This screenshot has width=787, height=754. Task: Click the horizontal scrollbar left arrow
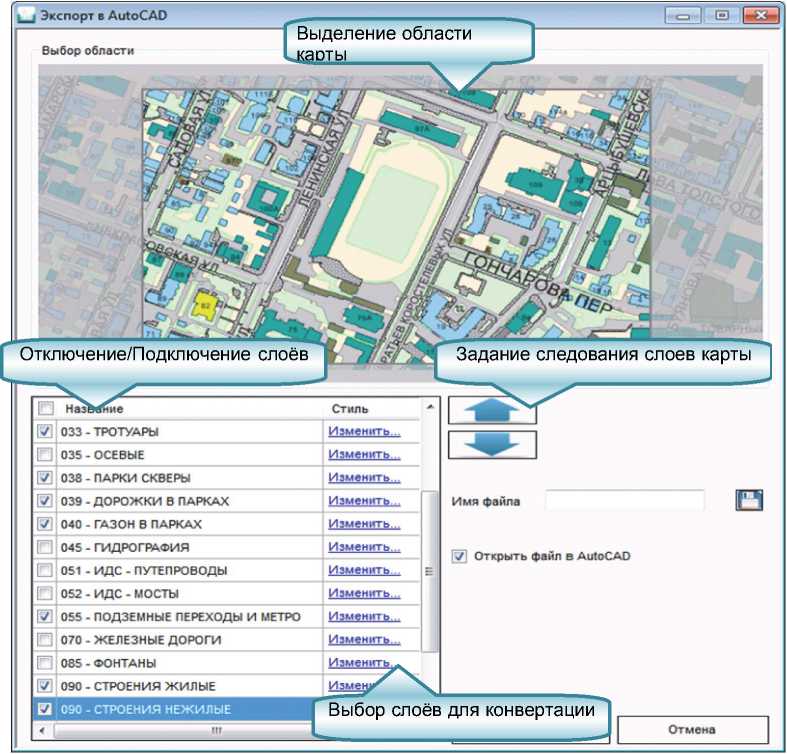42,730
